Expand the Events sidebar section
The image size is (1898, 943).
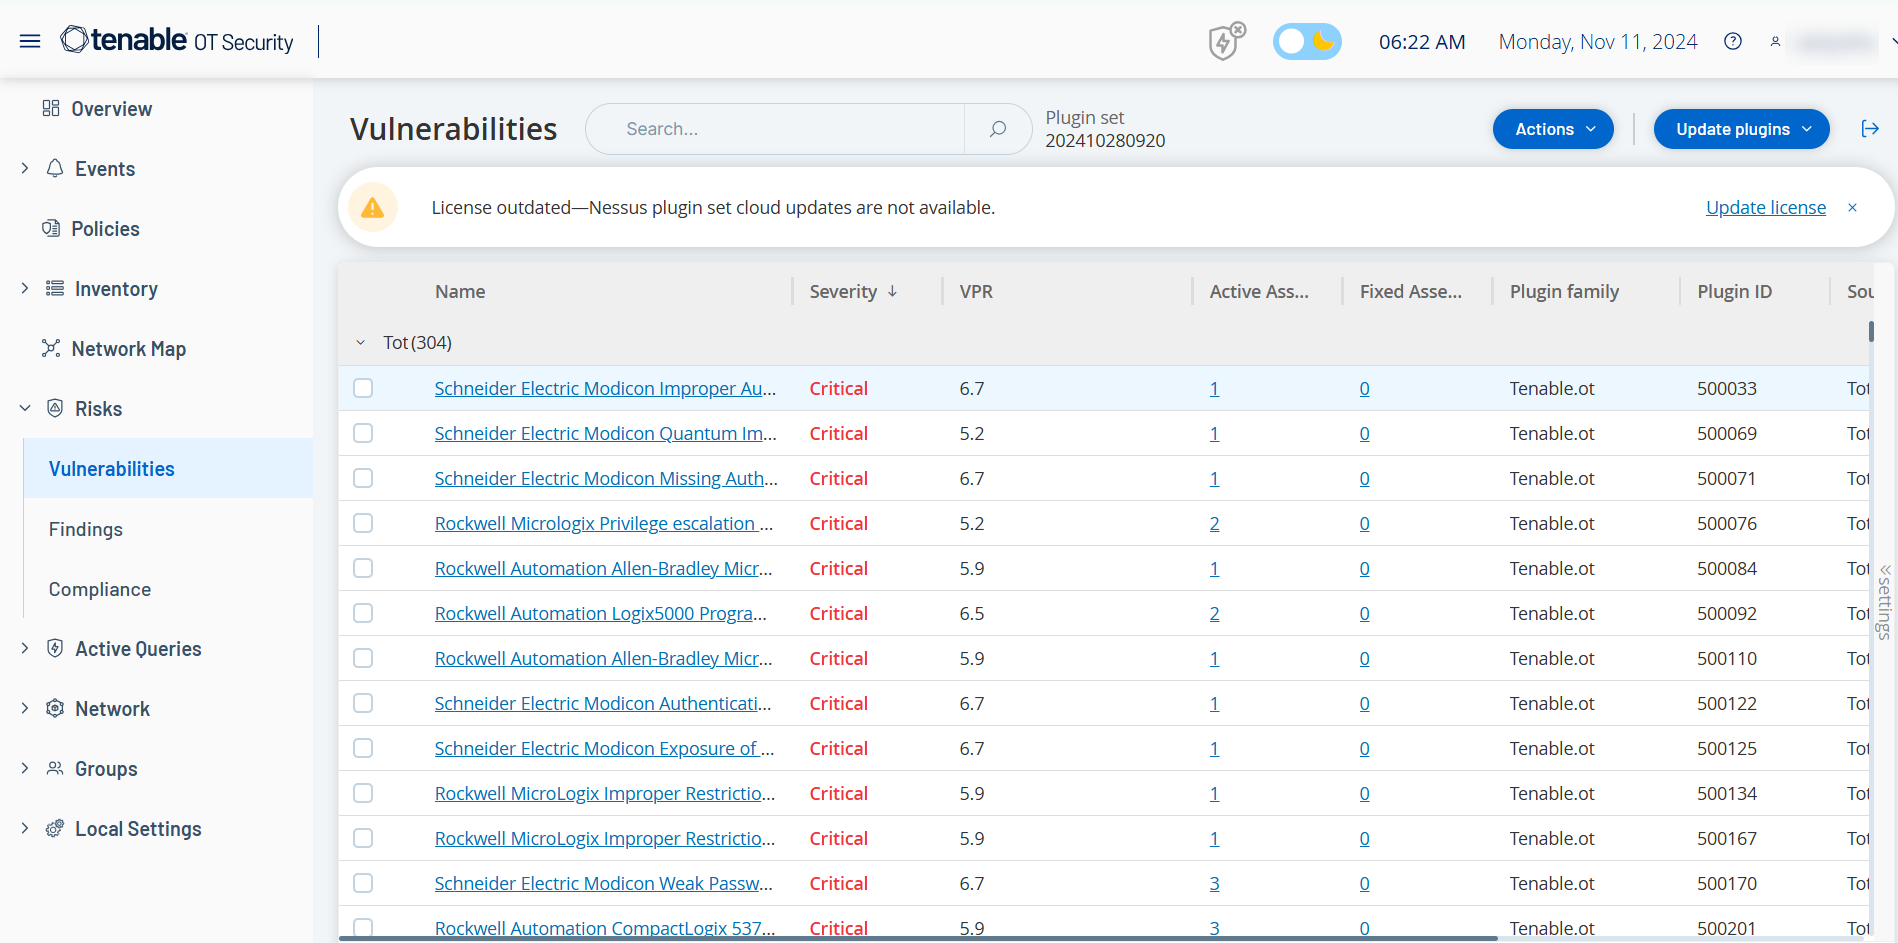[x=25, y=169]
